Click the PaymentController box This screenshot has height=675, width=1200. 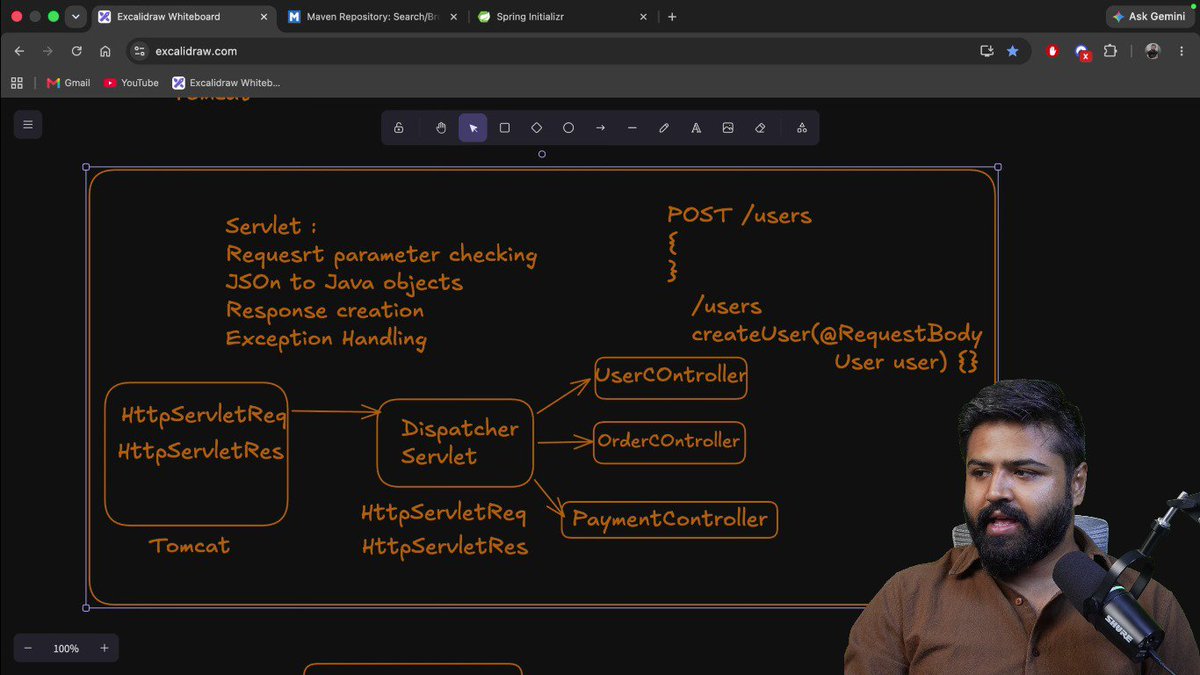pyautogui.click(x=669, y=520)
